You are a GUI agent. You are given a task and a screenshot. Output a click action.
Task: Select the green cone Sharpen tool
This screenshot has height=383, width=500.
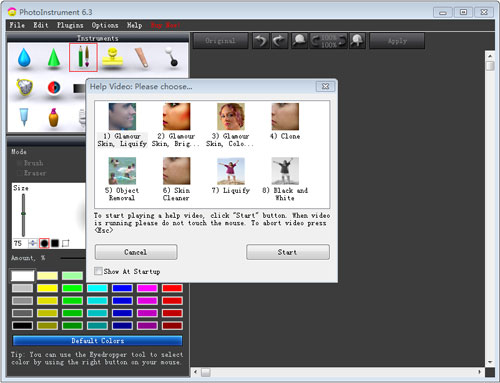pyautogui.click(x=54, y=58)
